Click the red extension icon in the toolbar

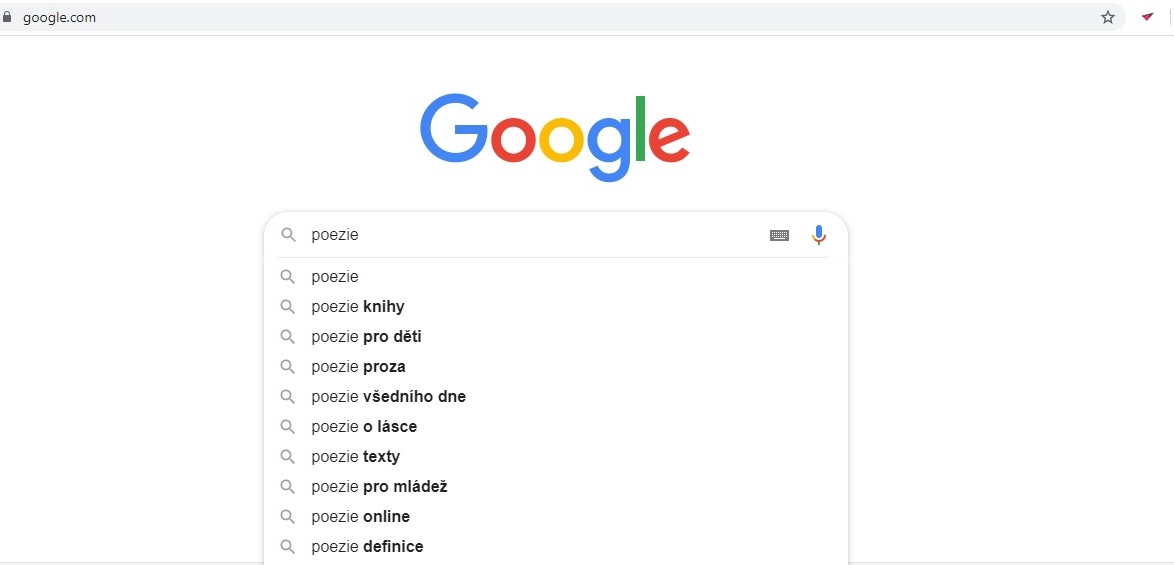(1148, 16)
